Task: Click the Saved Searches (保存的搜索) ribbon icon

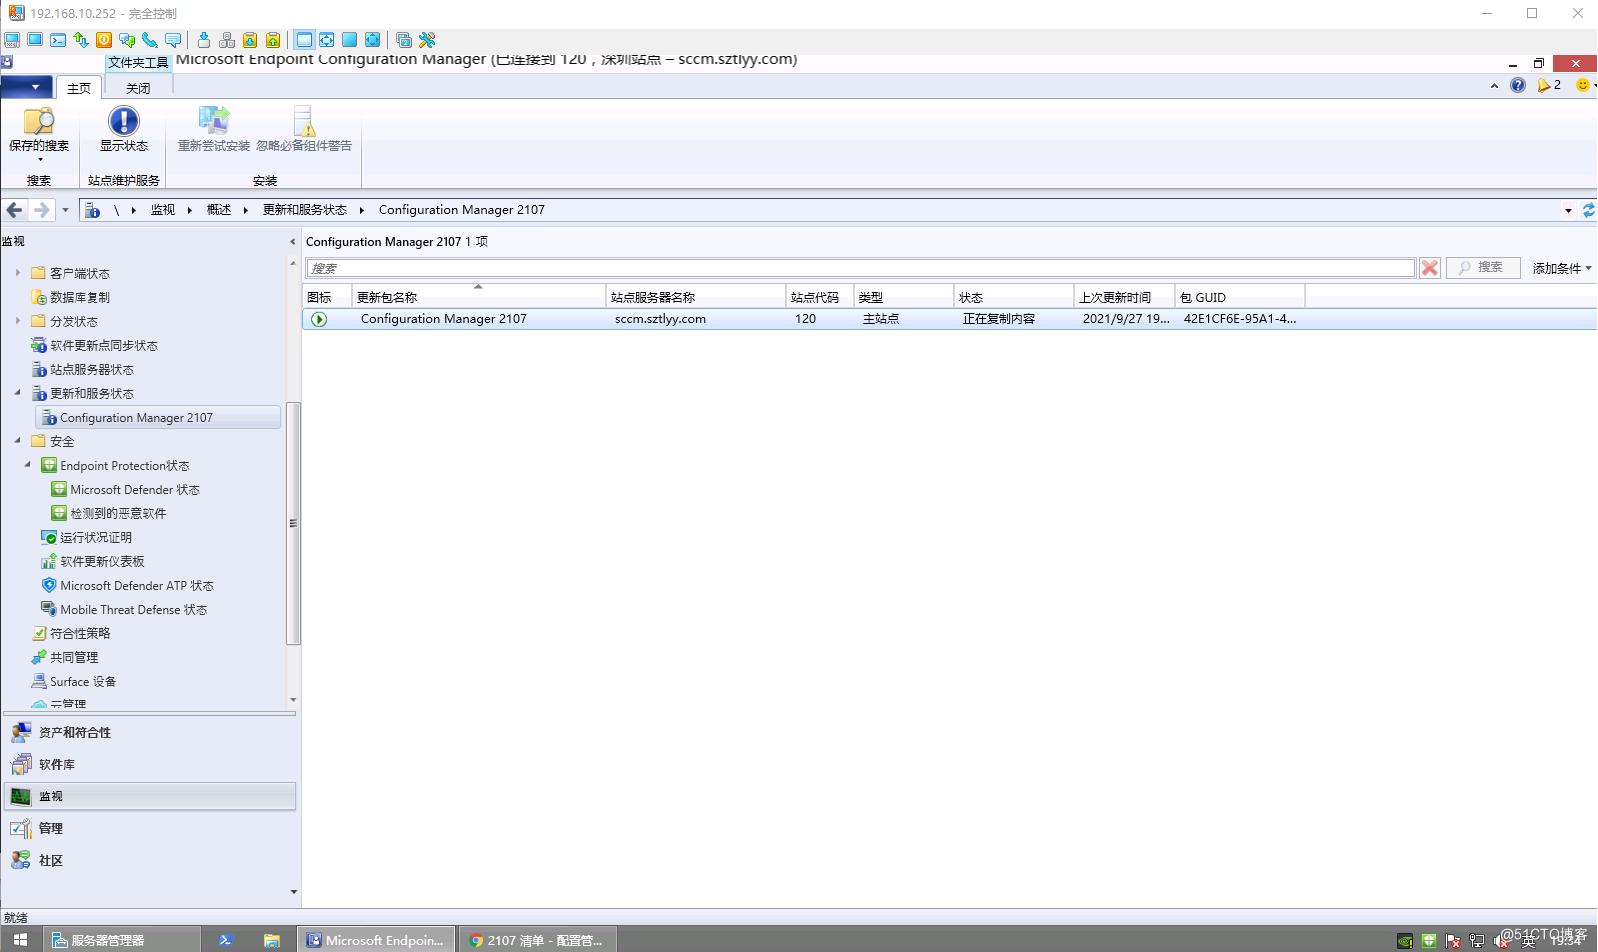Action: pyautogui.click(x=39, y=121)
